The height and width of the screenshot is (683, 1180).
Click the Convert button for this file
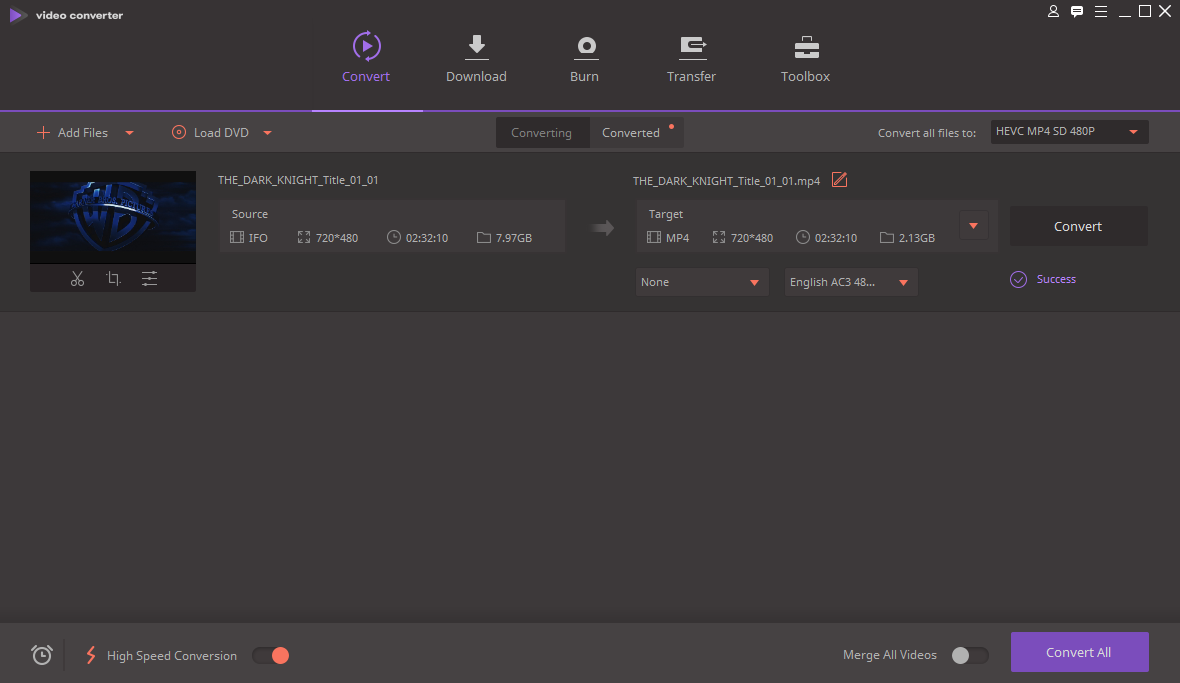point(1078,226)
